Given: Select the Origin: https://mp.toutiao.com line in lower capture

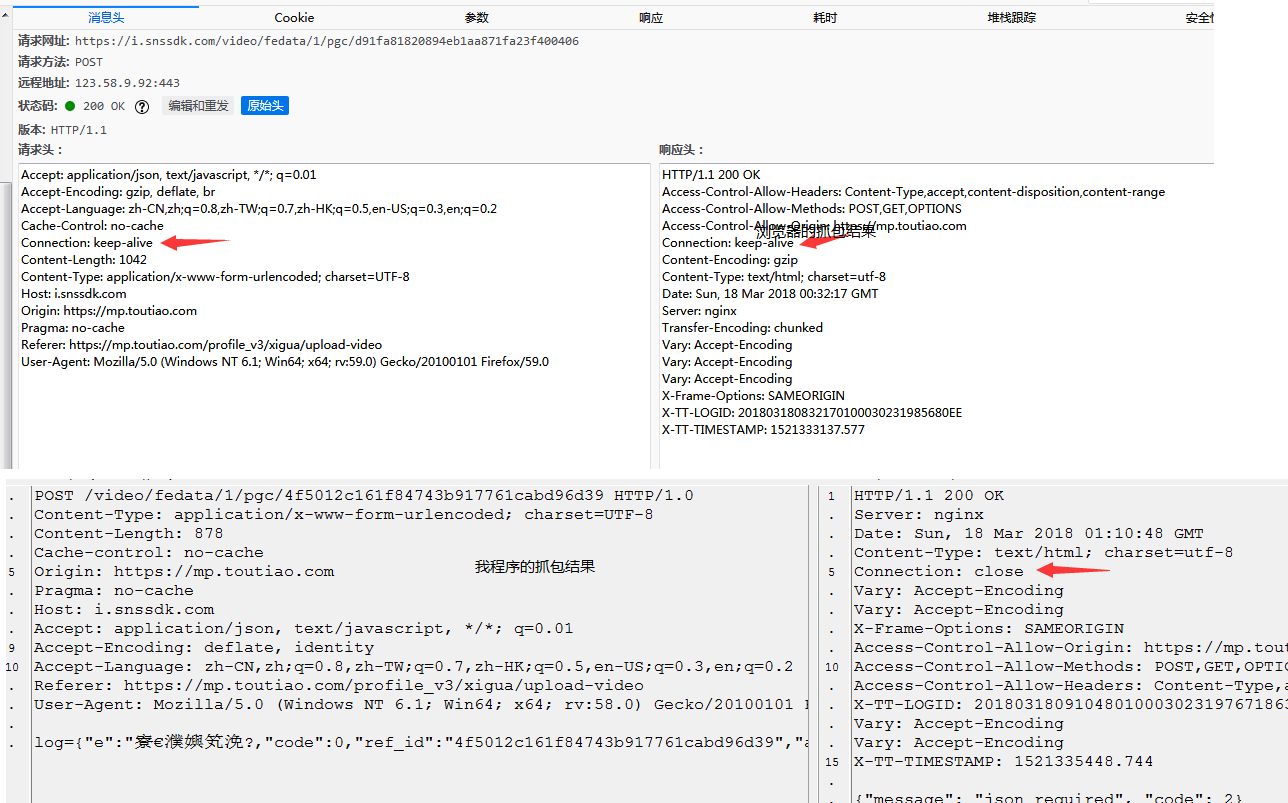Looking at the screenshot, I should [184, 572].
